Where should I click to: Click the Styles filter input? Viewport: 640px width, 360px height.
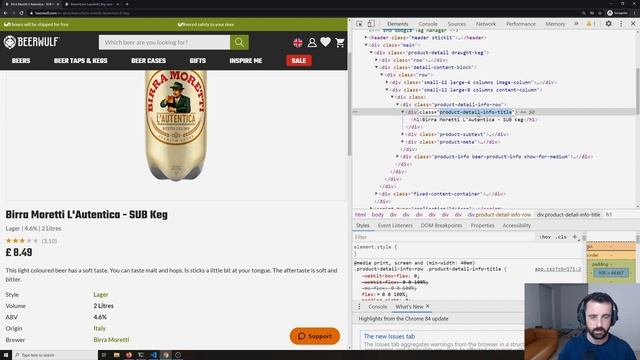(x=445, y=237)
